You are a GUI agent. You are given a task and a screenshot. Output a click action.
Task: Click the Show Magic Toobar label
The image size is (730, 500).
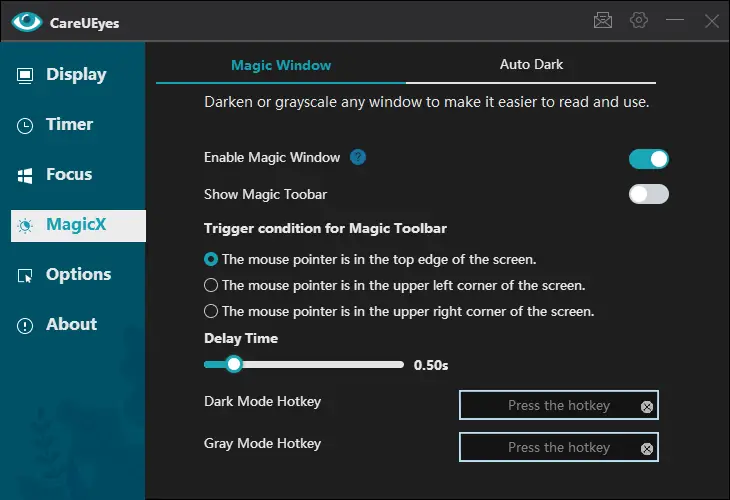(x=265, y=195)
